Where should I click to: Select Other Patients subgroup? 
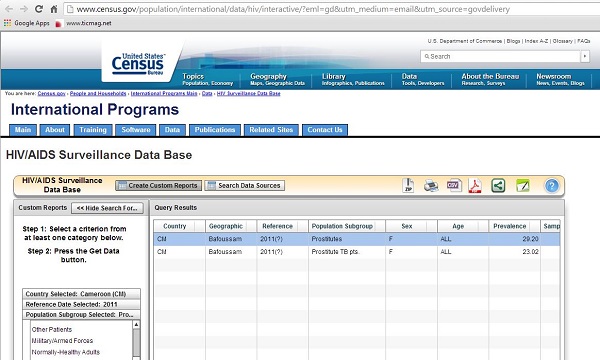(52, 329)
